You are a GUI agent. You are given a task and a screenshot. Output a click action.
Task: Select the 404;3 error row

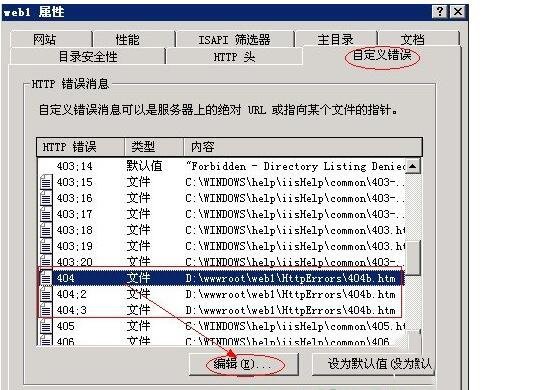pyautogui.click(x=221, y=310)
